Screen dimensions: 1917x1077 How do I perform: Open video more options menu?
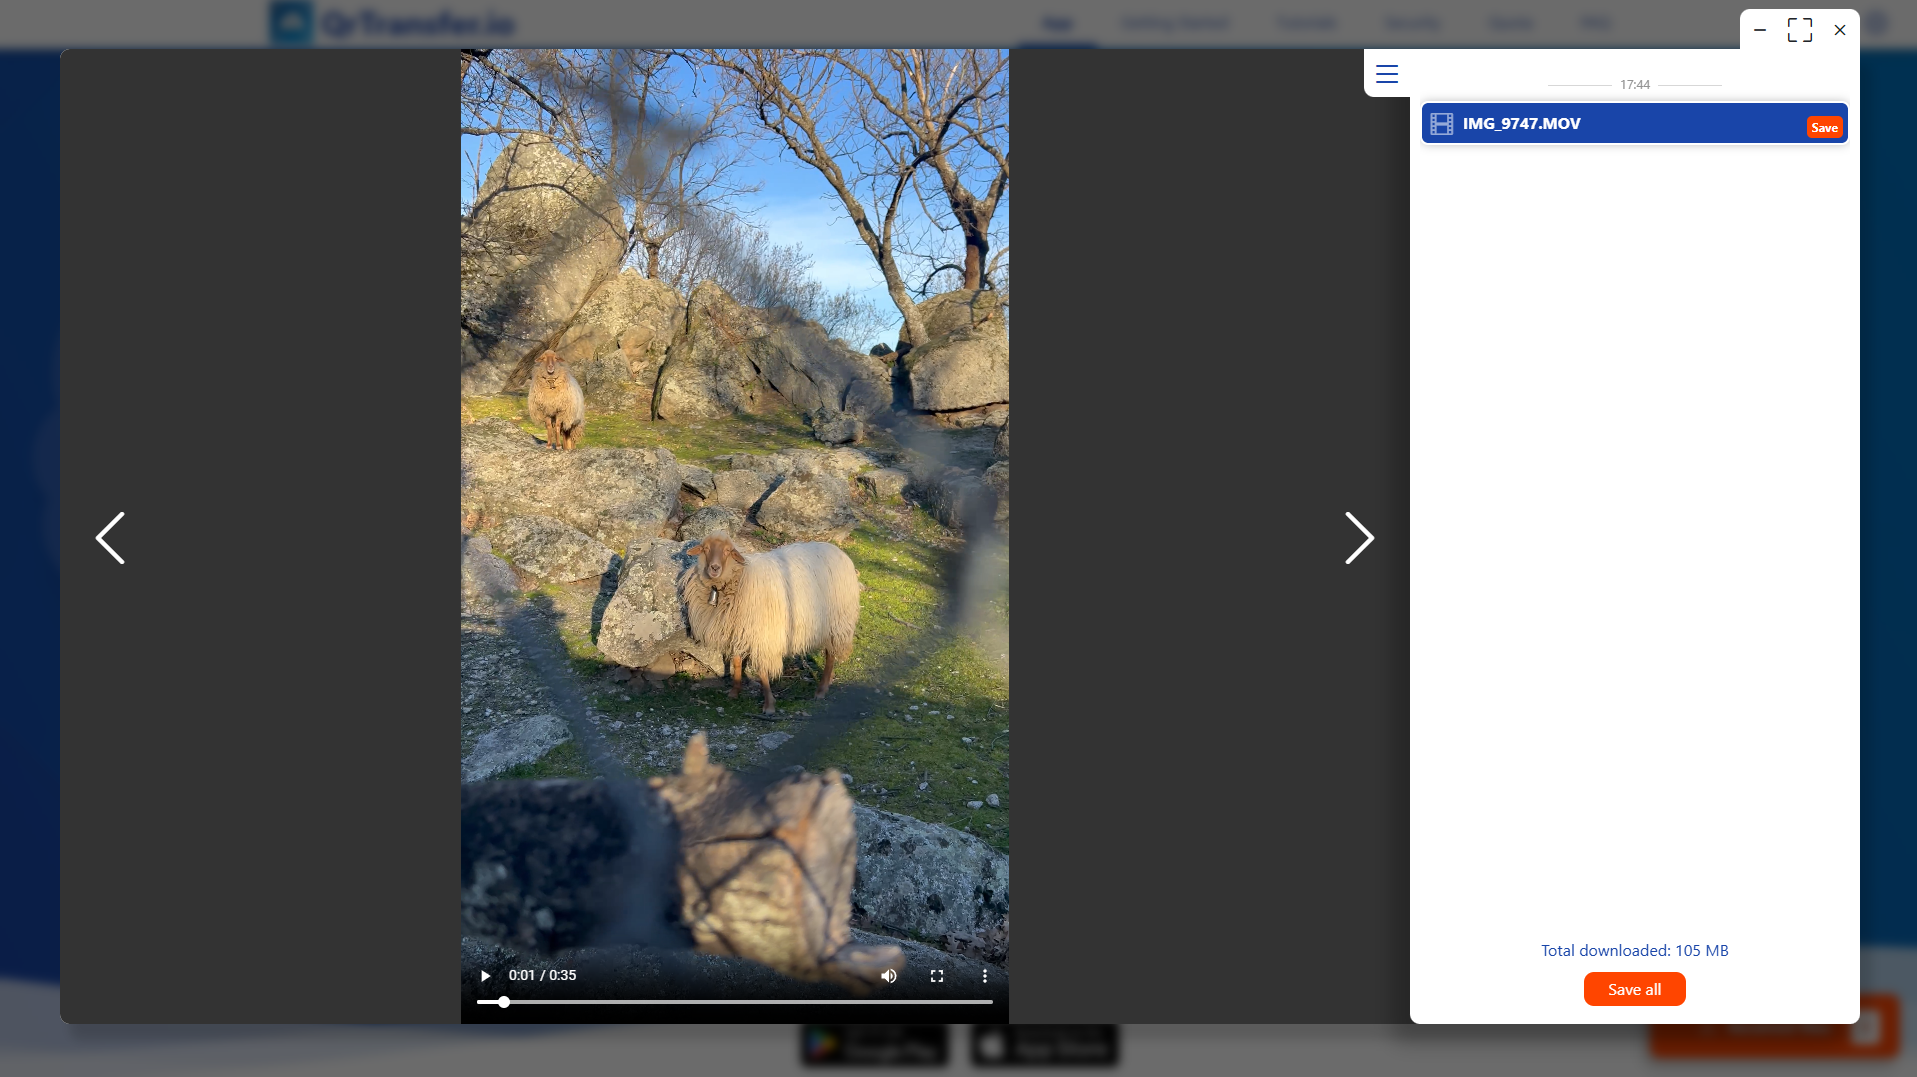point(985,976)
